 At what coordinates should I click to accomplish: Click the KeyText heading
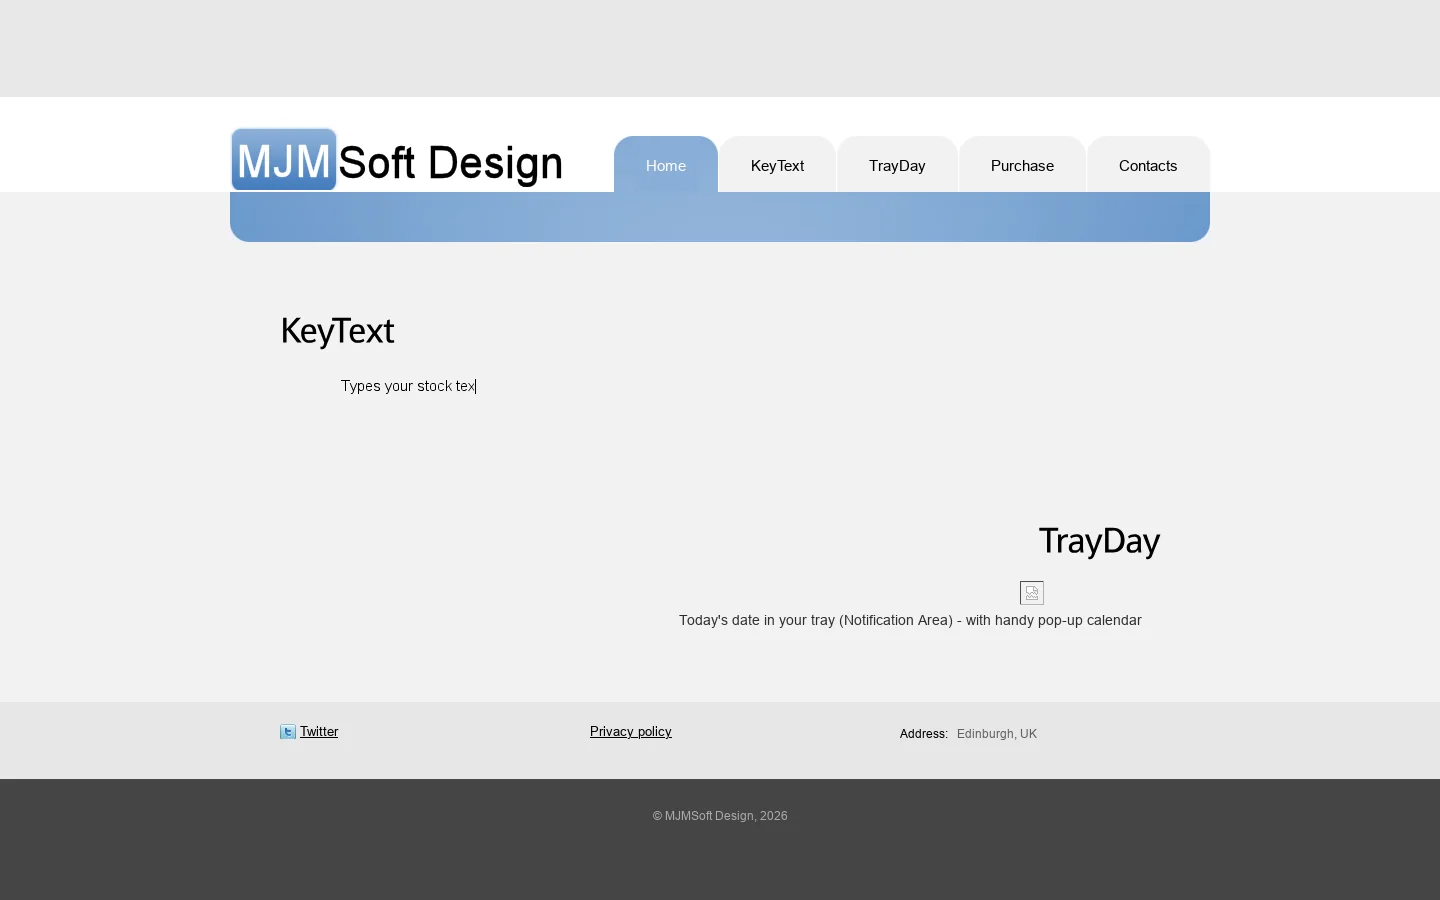tap(338, 331)
